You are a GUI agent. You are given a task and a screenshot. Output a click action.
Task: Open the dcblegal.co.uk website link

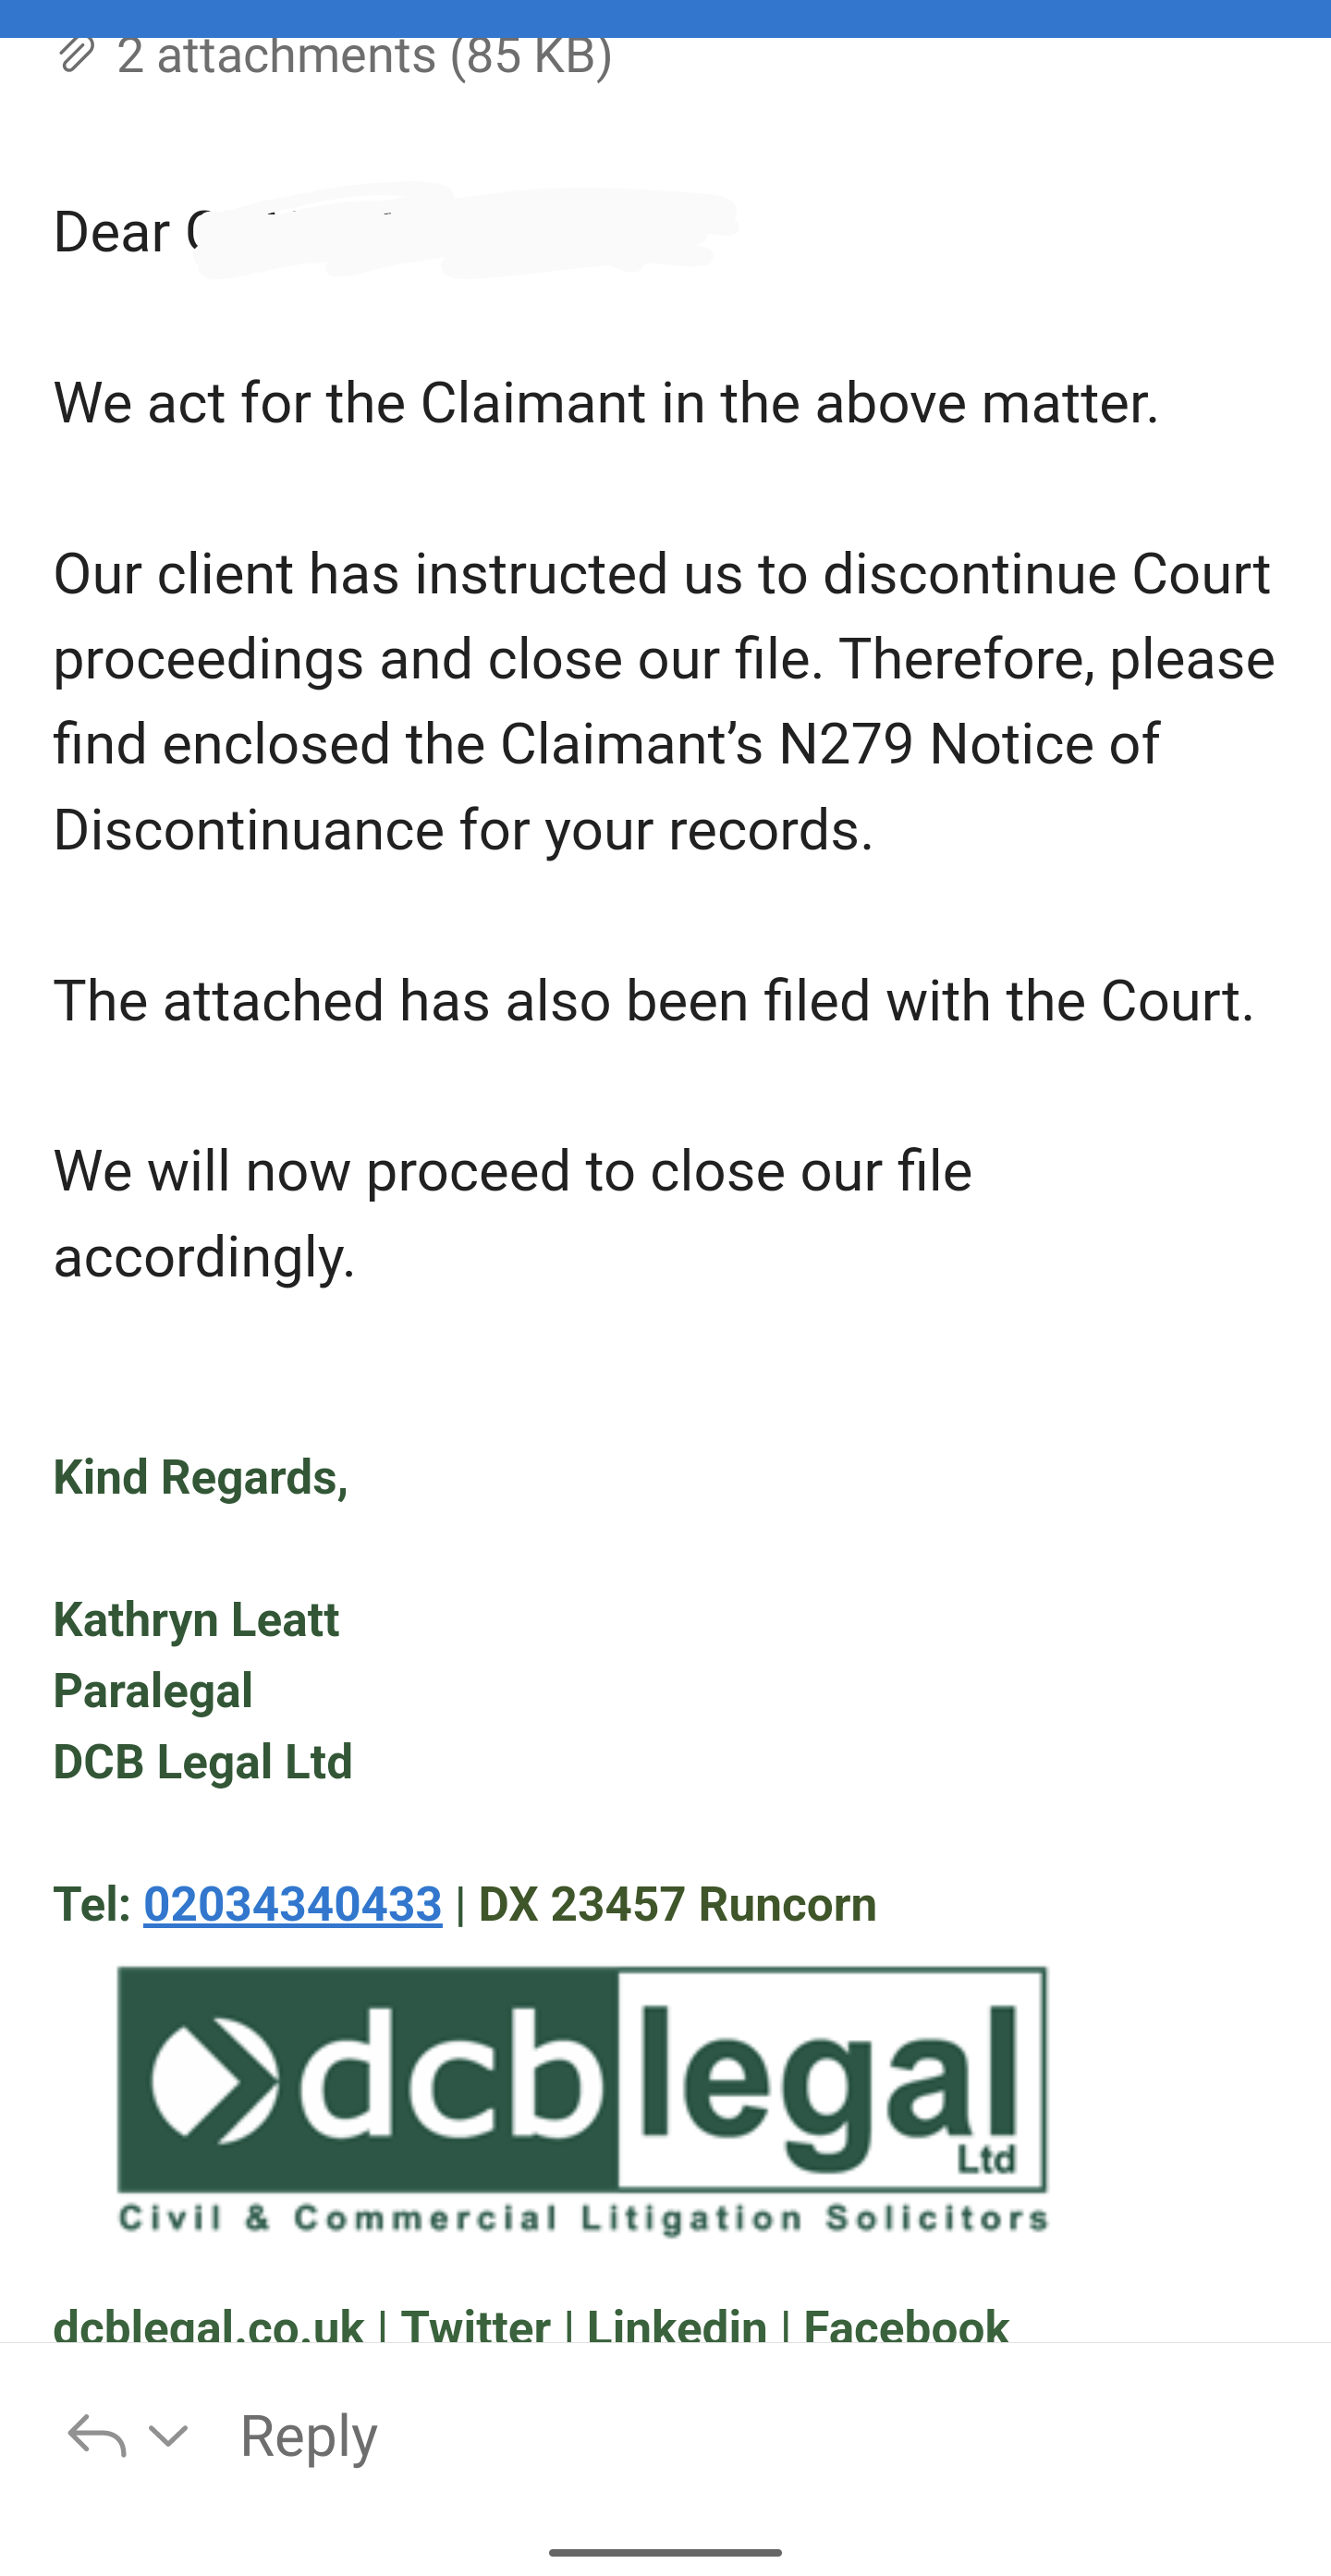point(208,2326)
